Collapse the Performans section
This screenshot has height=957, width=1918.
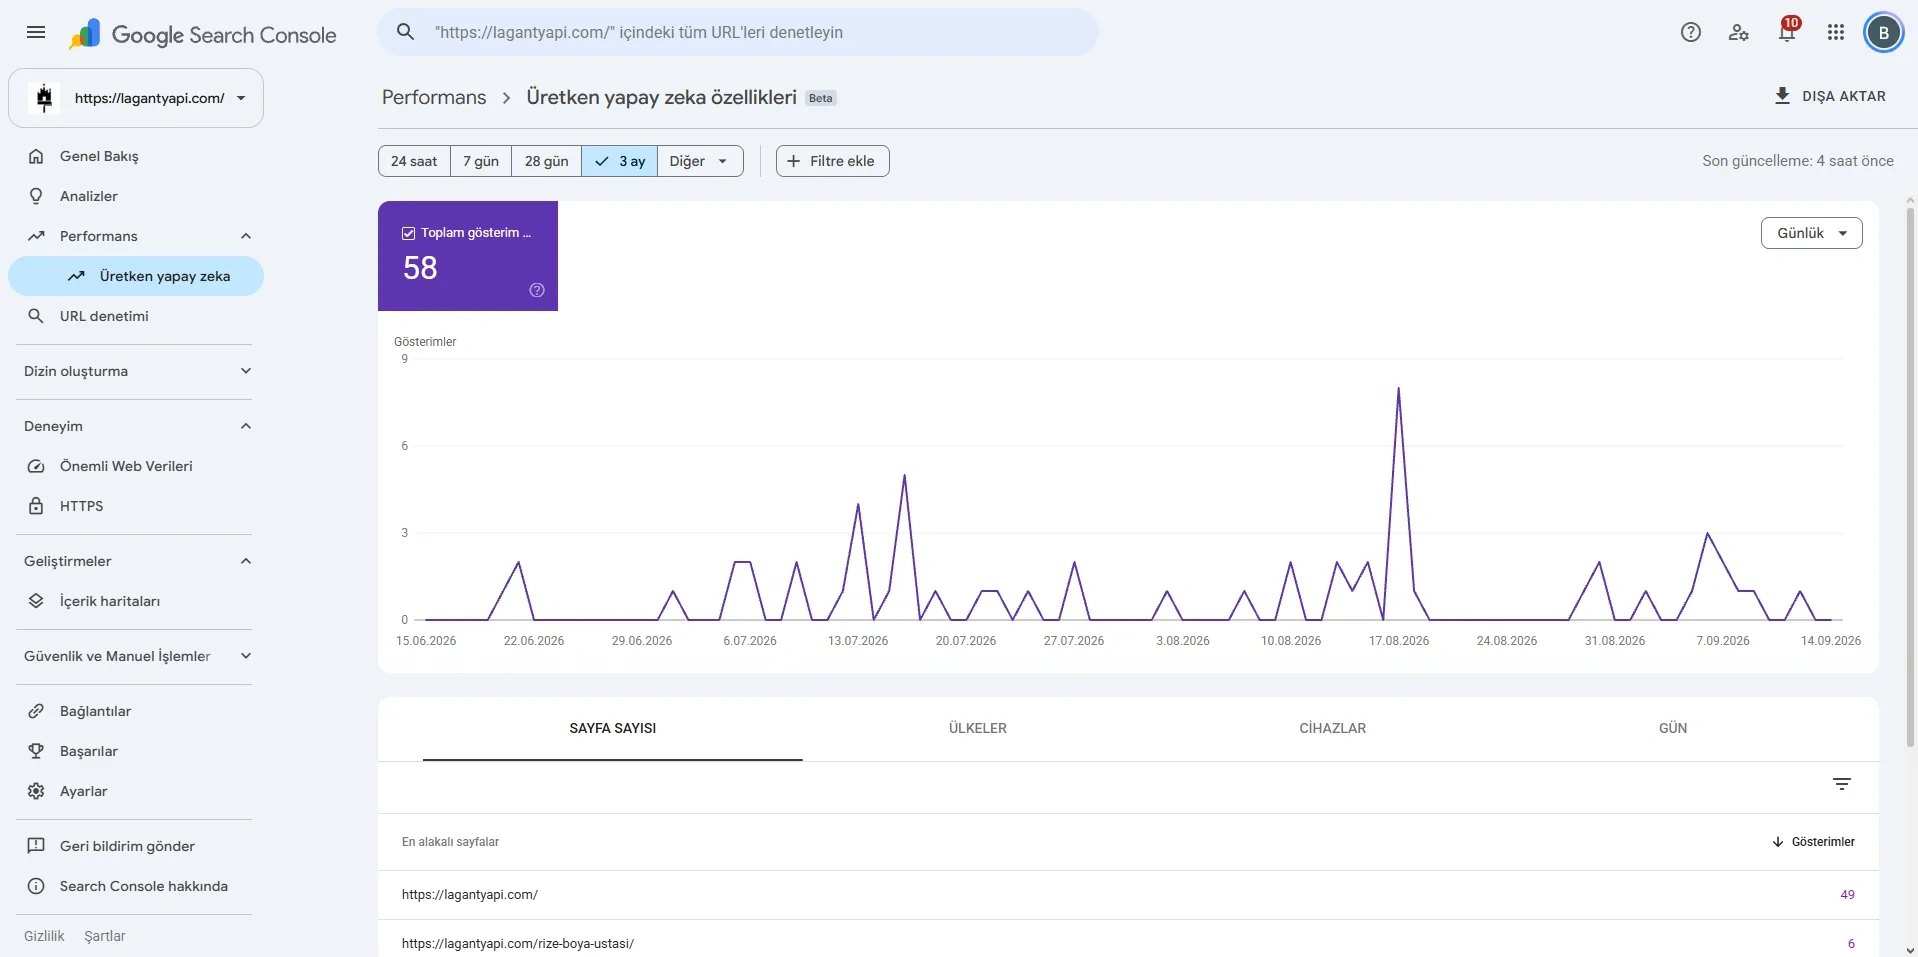[x=246, y=236]
